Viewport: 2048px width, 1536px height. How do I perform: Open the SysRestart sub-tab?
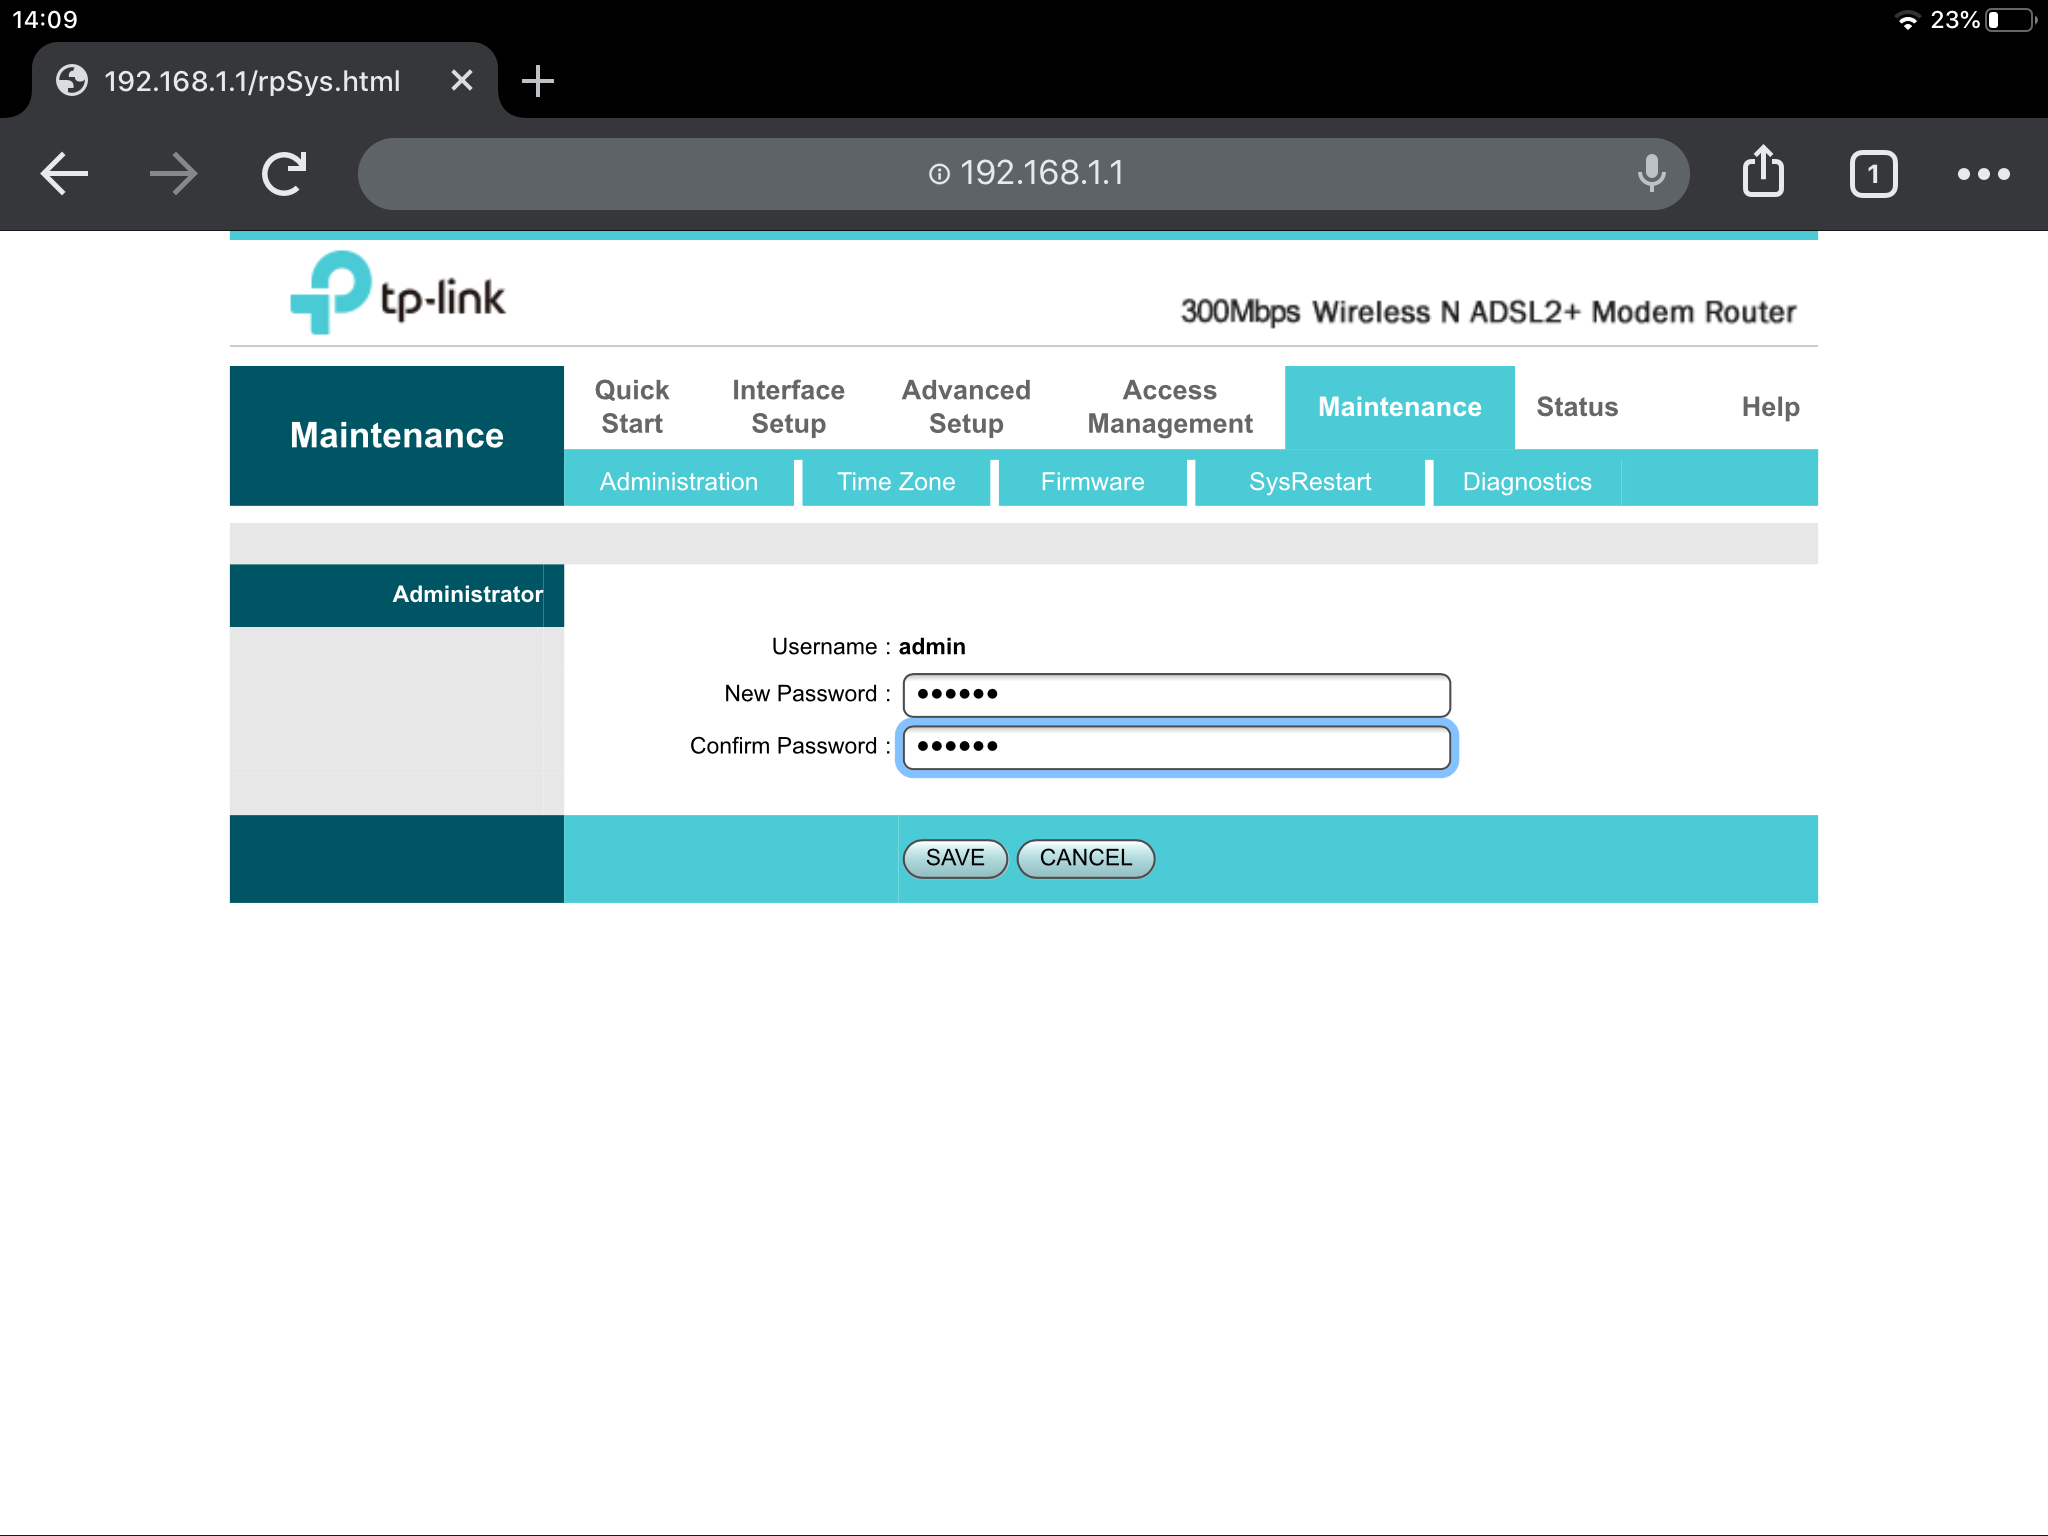(1311, 481)
